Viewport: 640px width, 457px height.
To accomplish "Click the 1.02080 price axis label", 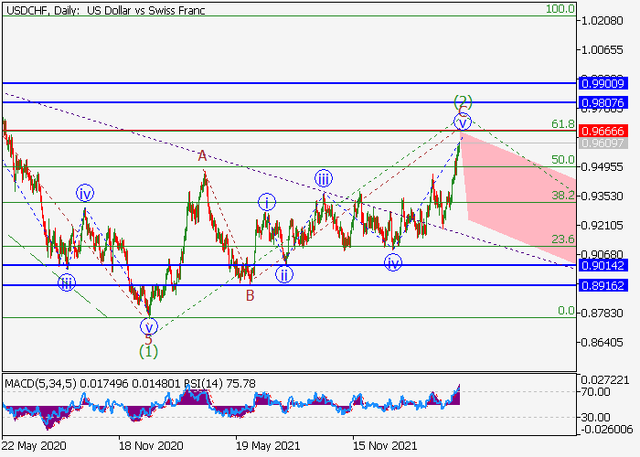I will point(602,20).
